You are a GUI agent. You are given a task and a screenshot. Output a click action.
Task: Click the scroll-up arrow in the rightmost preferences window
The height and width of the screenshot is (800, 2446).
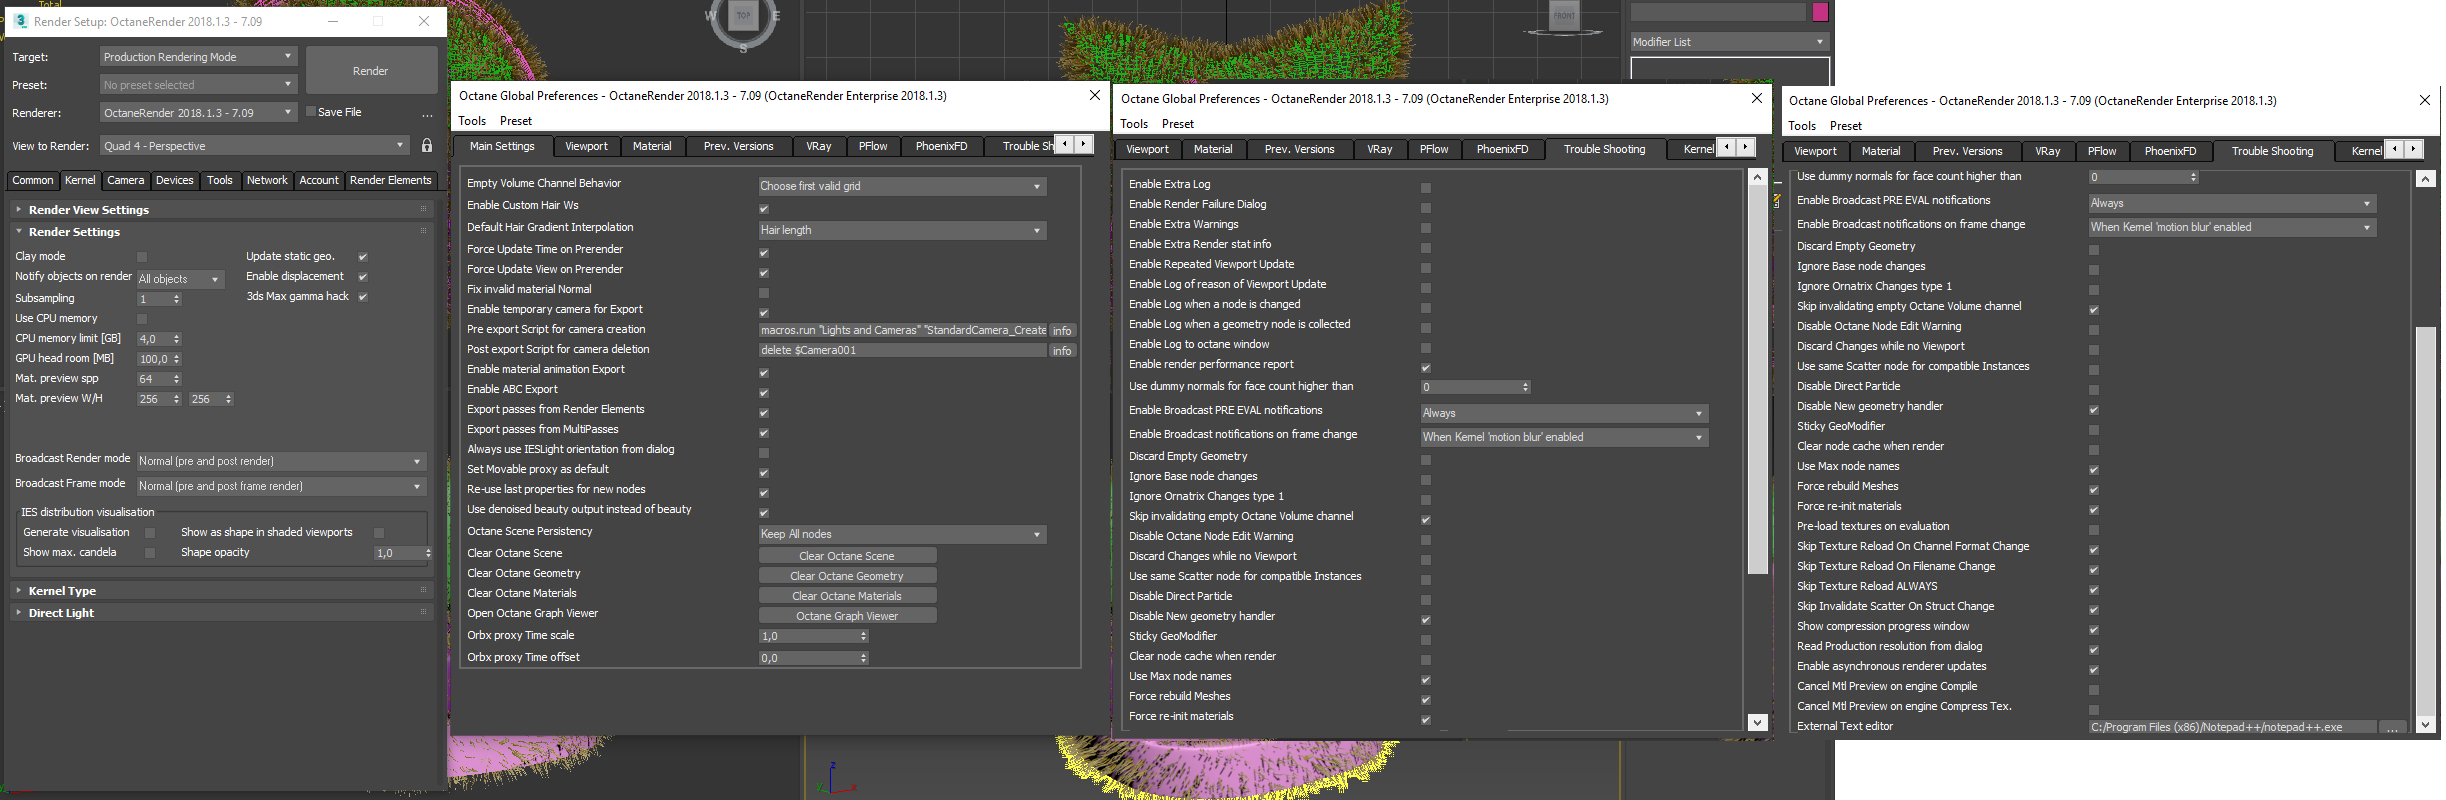[2425, 179]
